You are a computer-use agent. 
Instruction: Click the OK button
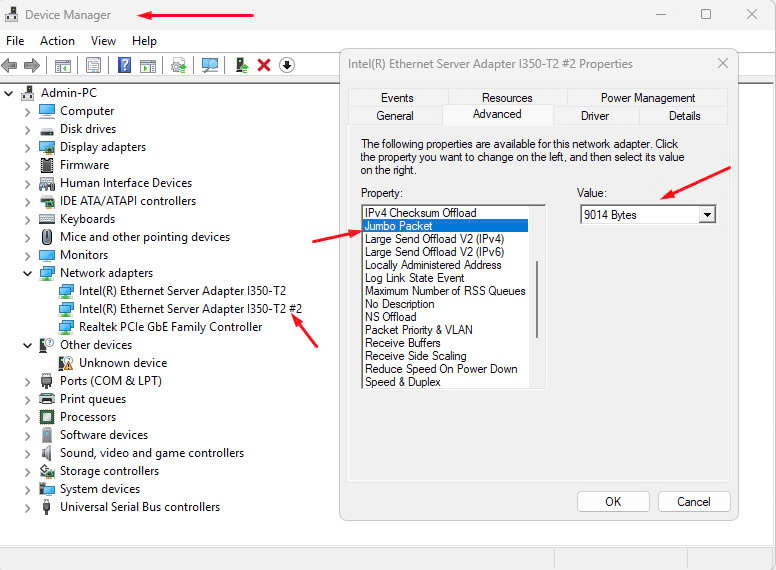pos(613,502)
